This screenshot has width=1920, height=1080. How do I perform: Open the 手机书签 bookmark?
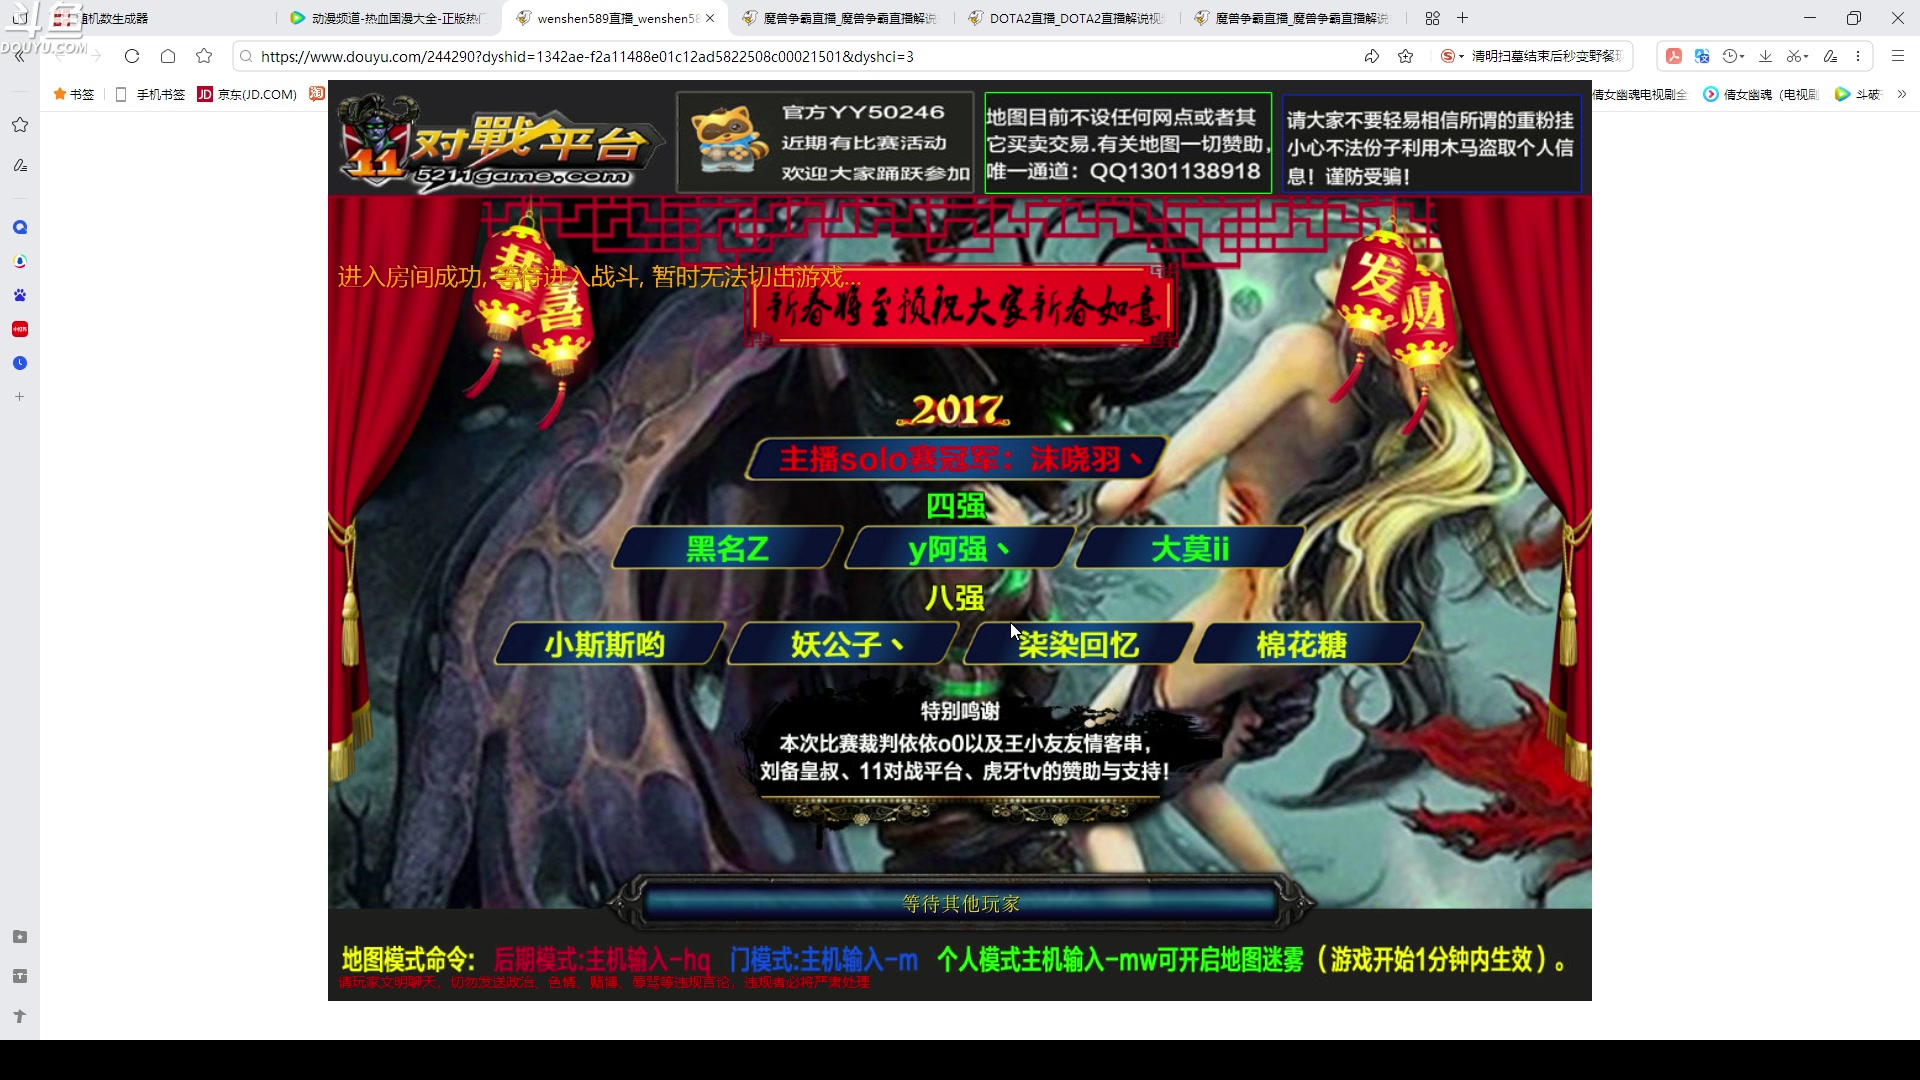click(150, 94)
